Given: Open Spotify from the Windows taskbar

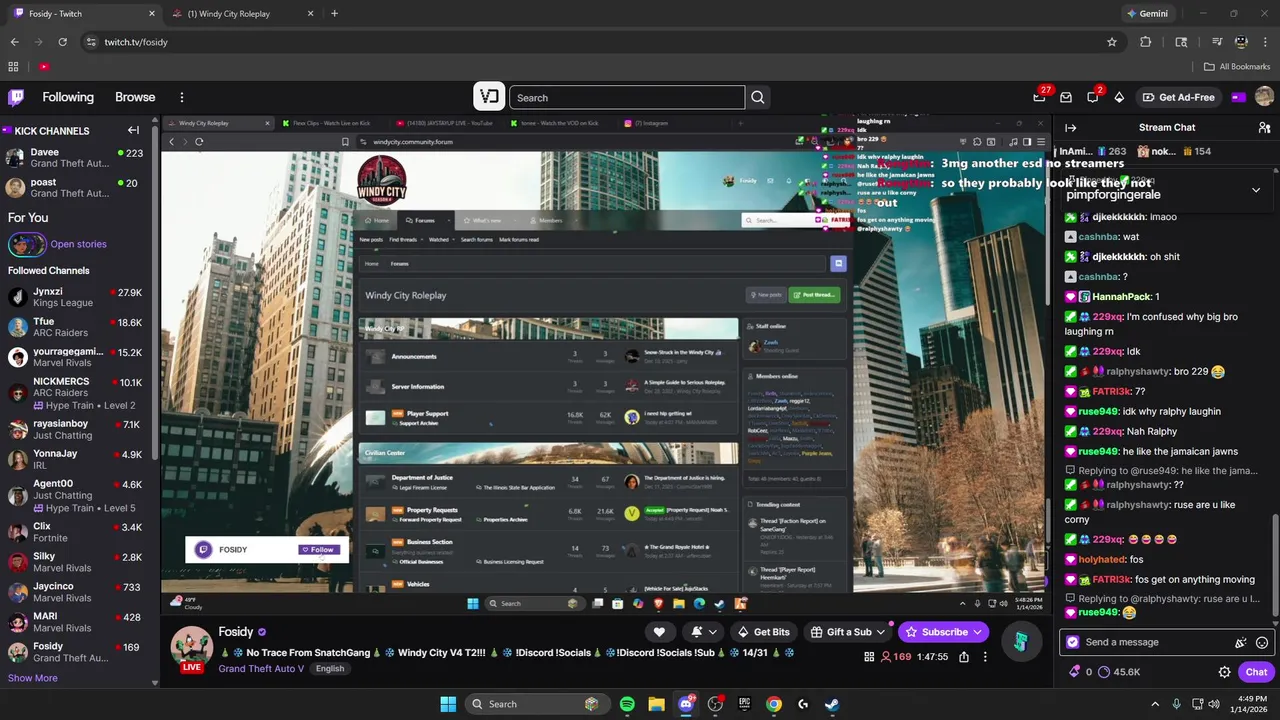Looking at the screenshot, I should tap(627, 704).
